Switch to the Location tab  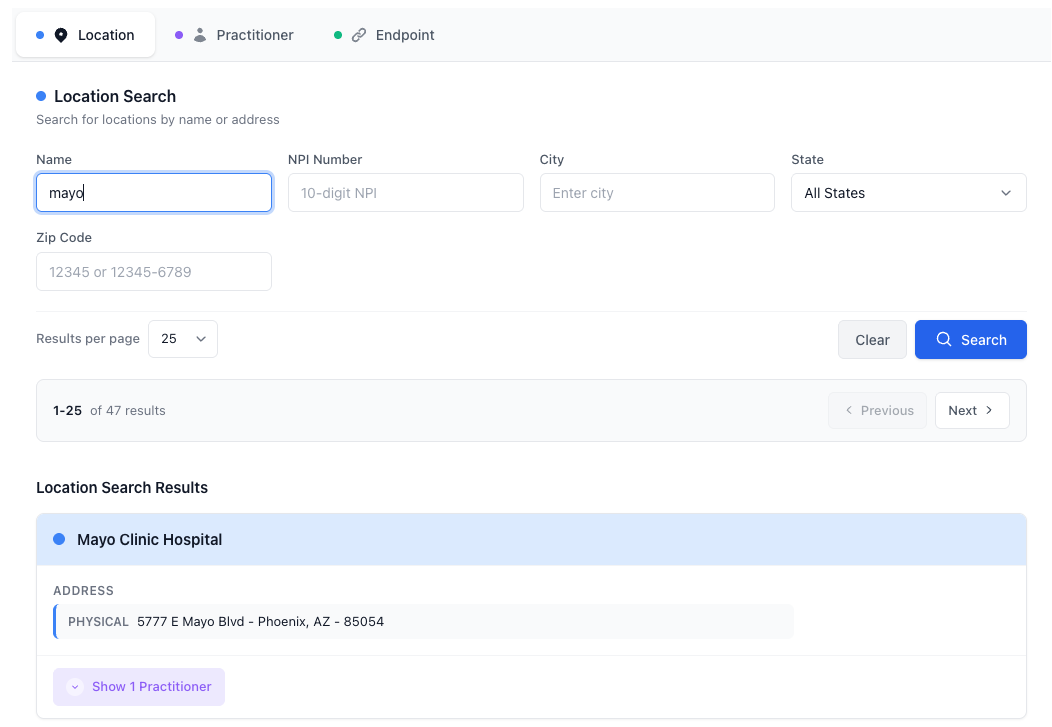86,35
